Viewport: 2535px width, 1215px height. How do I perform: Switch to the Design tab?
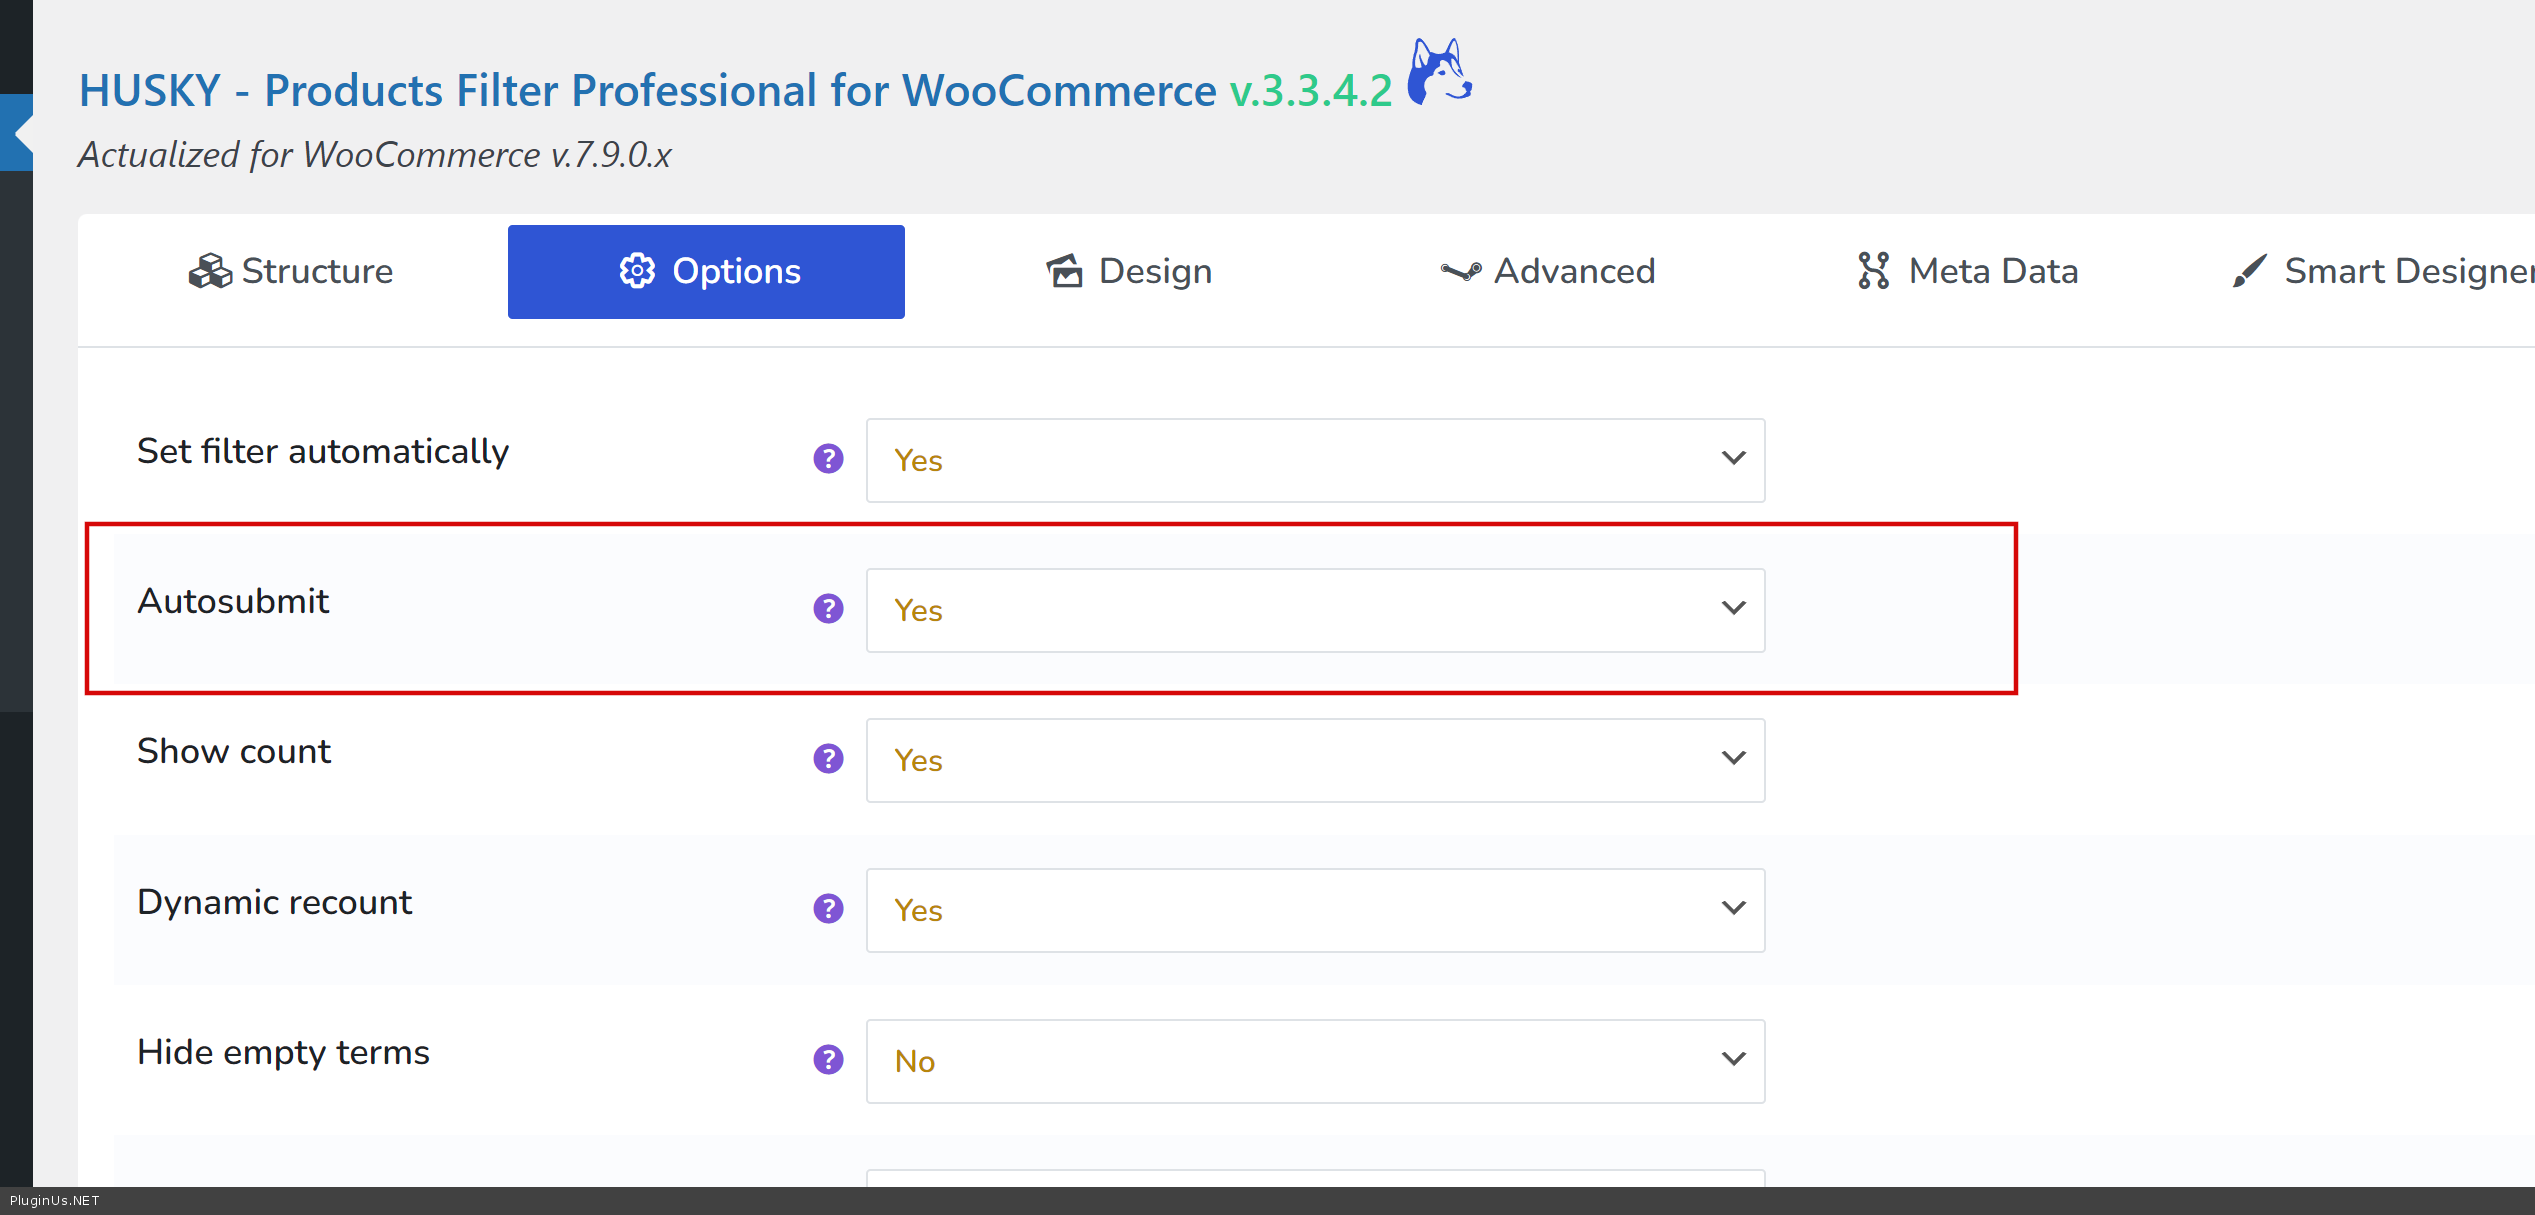pos(1129,271)
